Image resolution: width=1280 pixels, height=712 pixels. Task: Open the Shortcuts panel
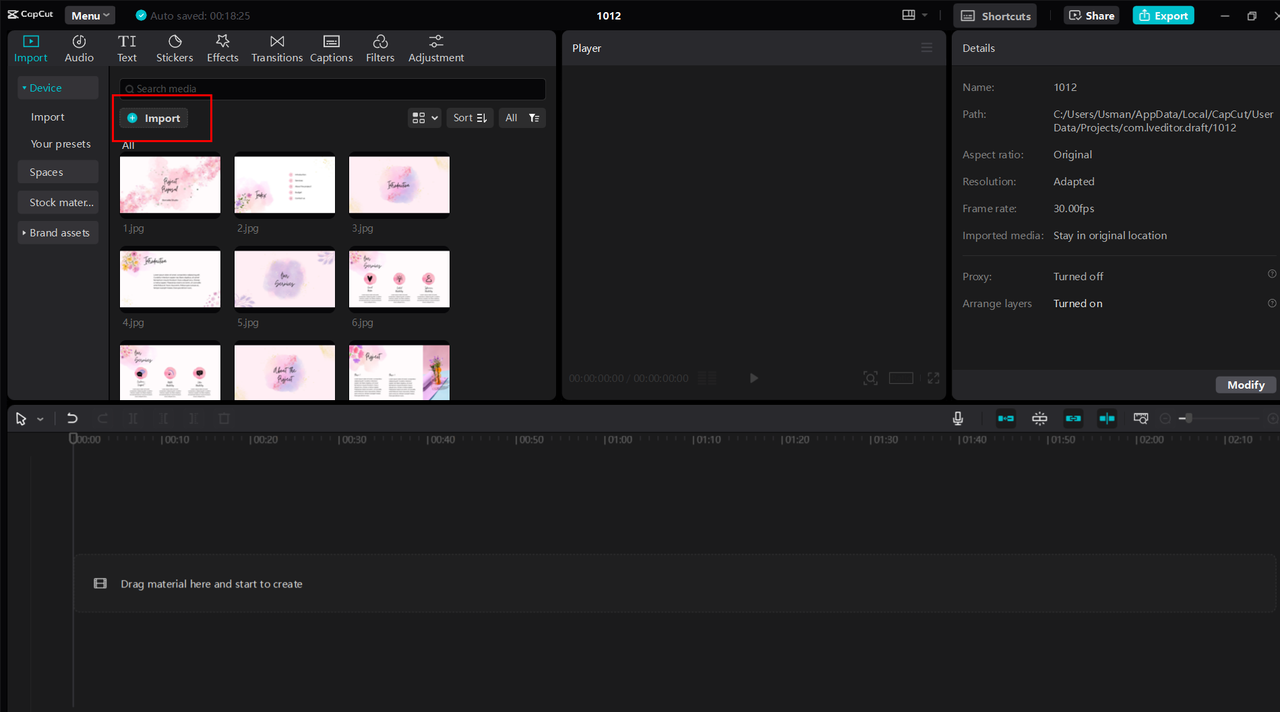tap(995, 15)
